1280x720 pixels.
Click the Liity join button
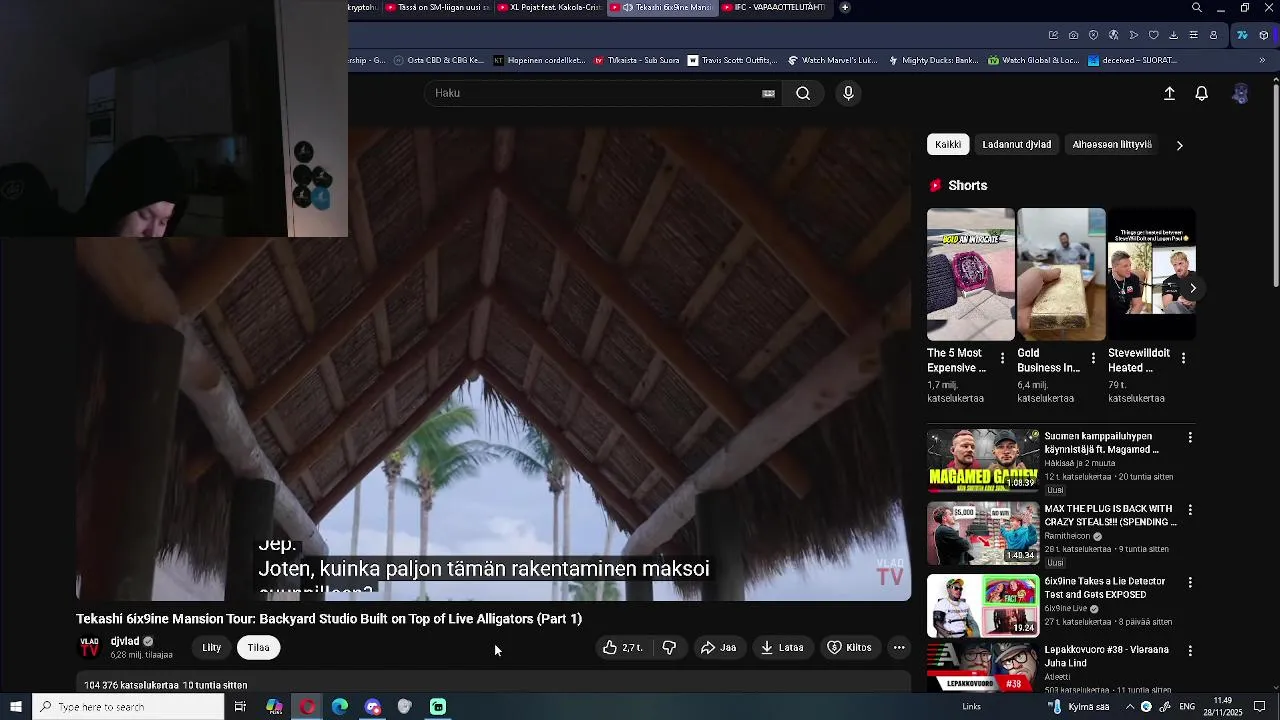(x=212, y=647)
